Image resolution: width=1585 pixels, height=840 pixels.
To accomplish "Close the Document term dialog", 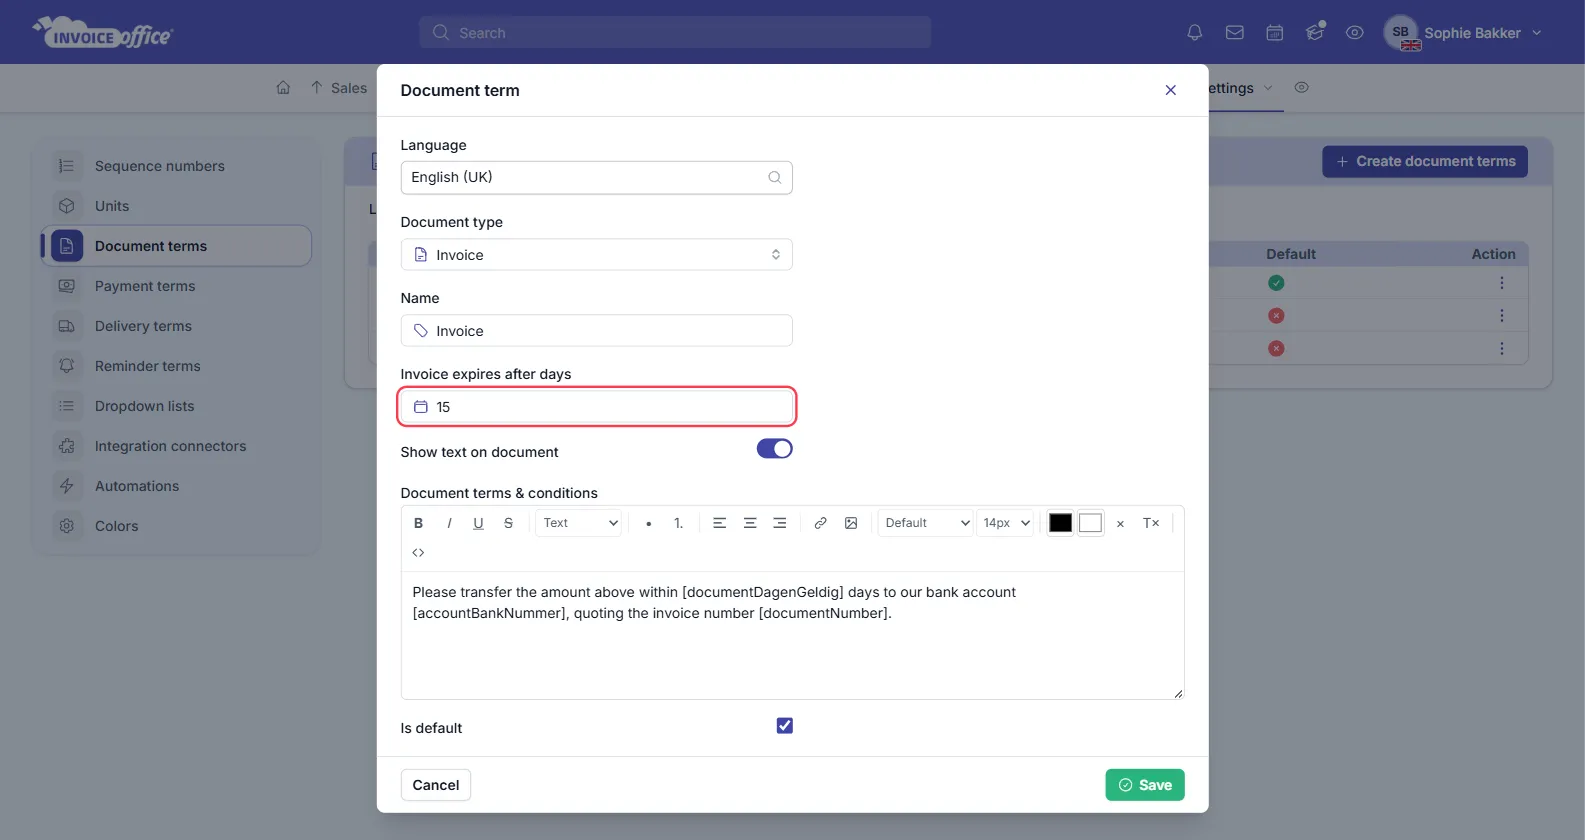I will (1171, 90).
